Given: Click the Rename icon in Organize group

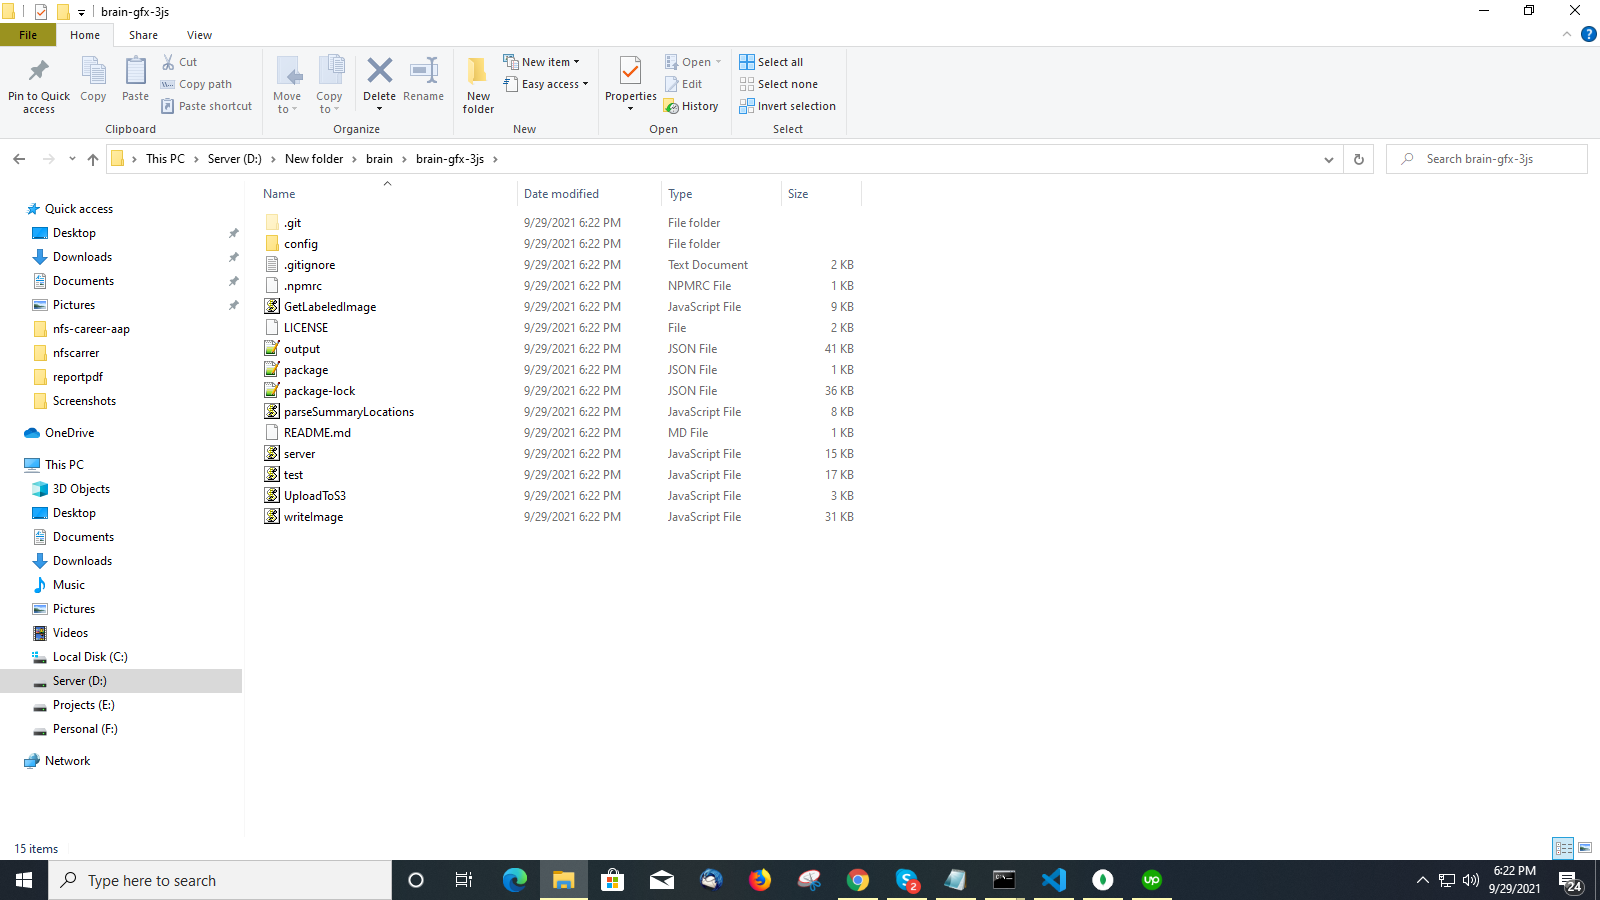Looking at the screenshot, I should (x=423, y=72).
